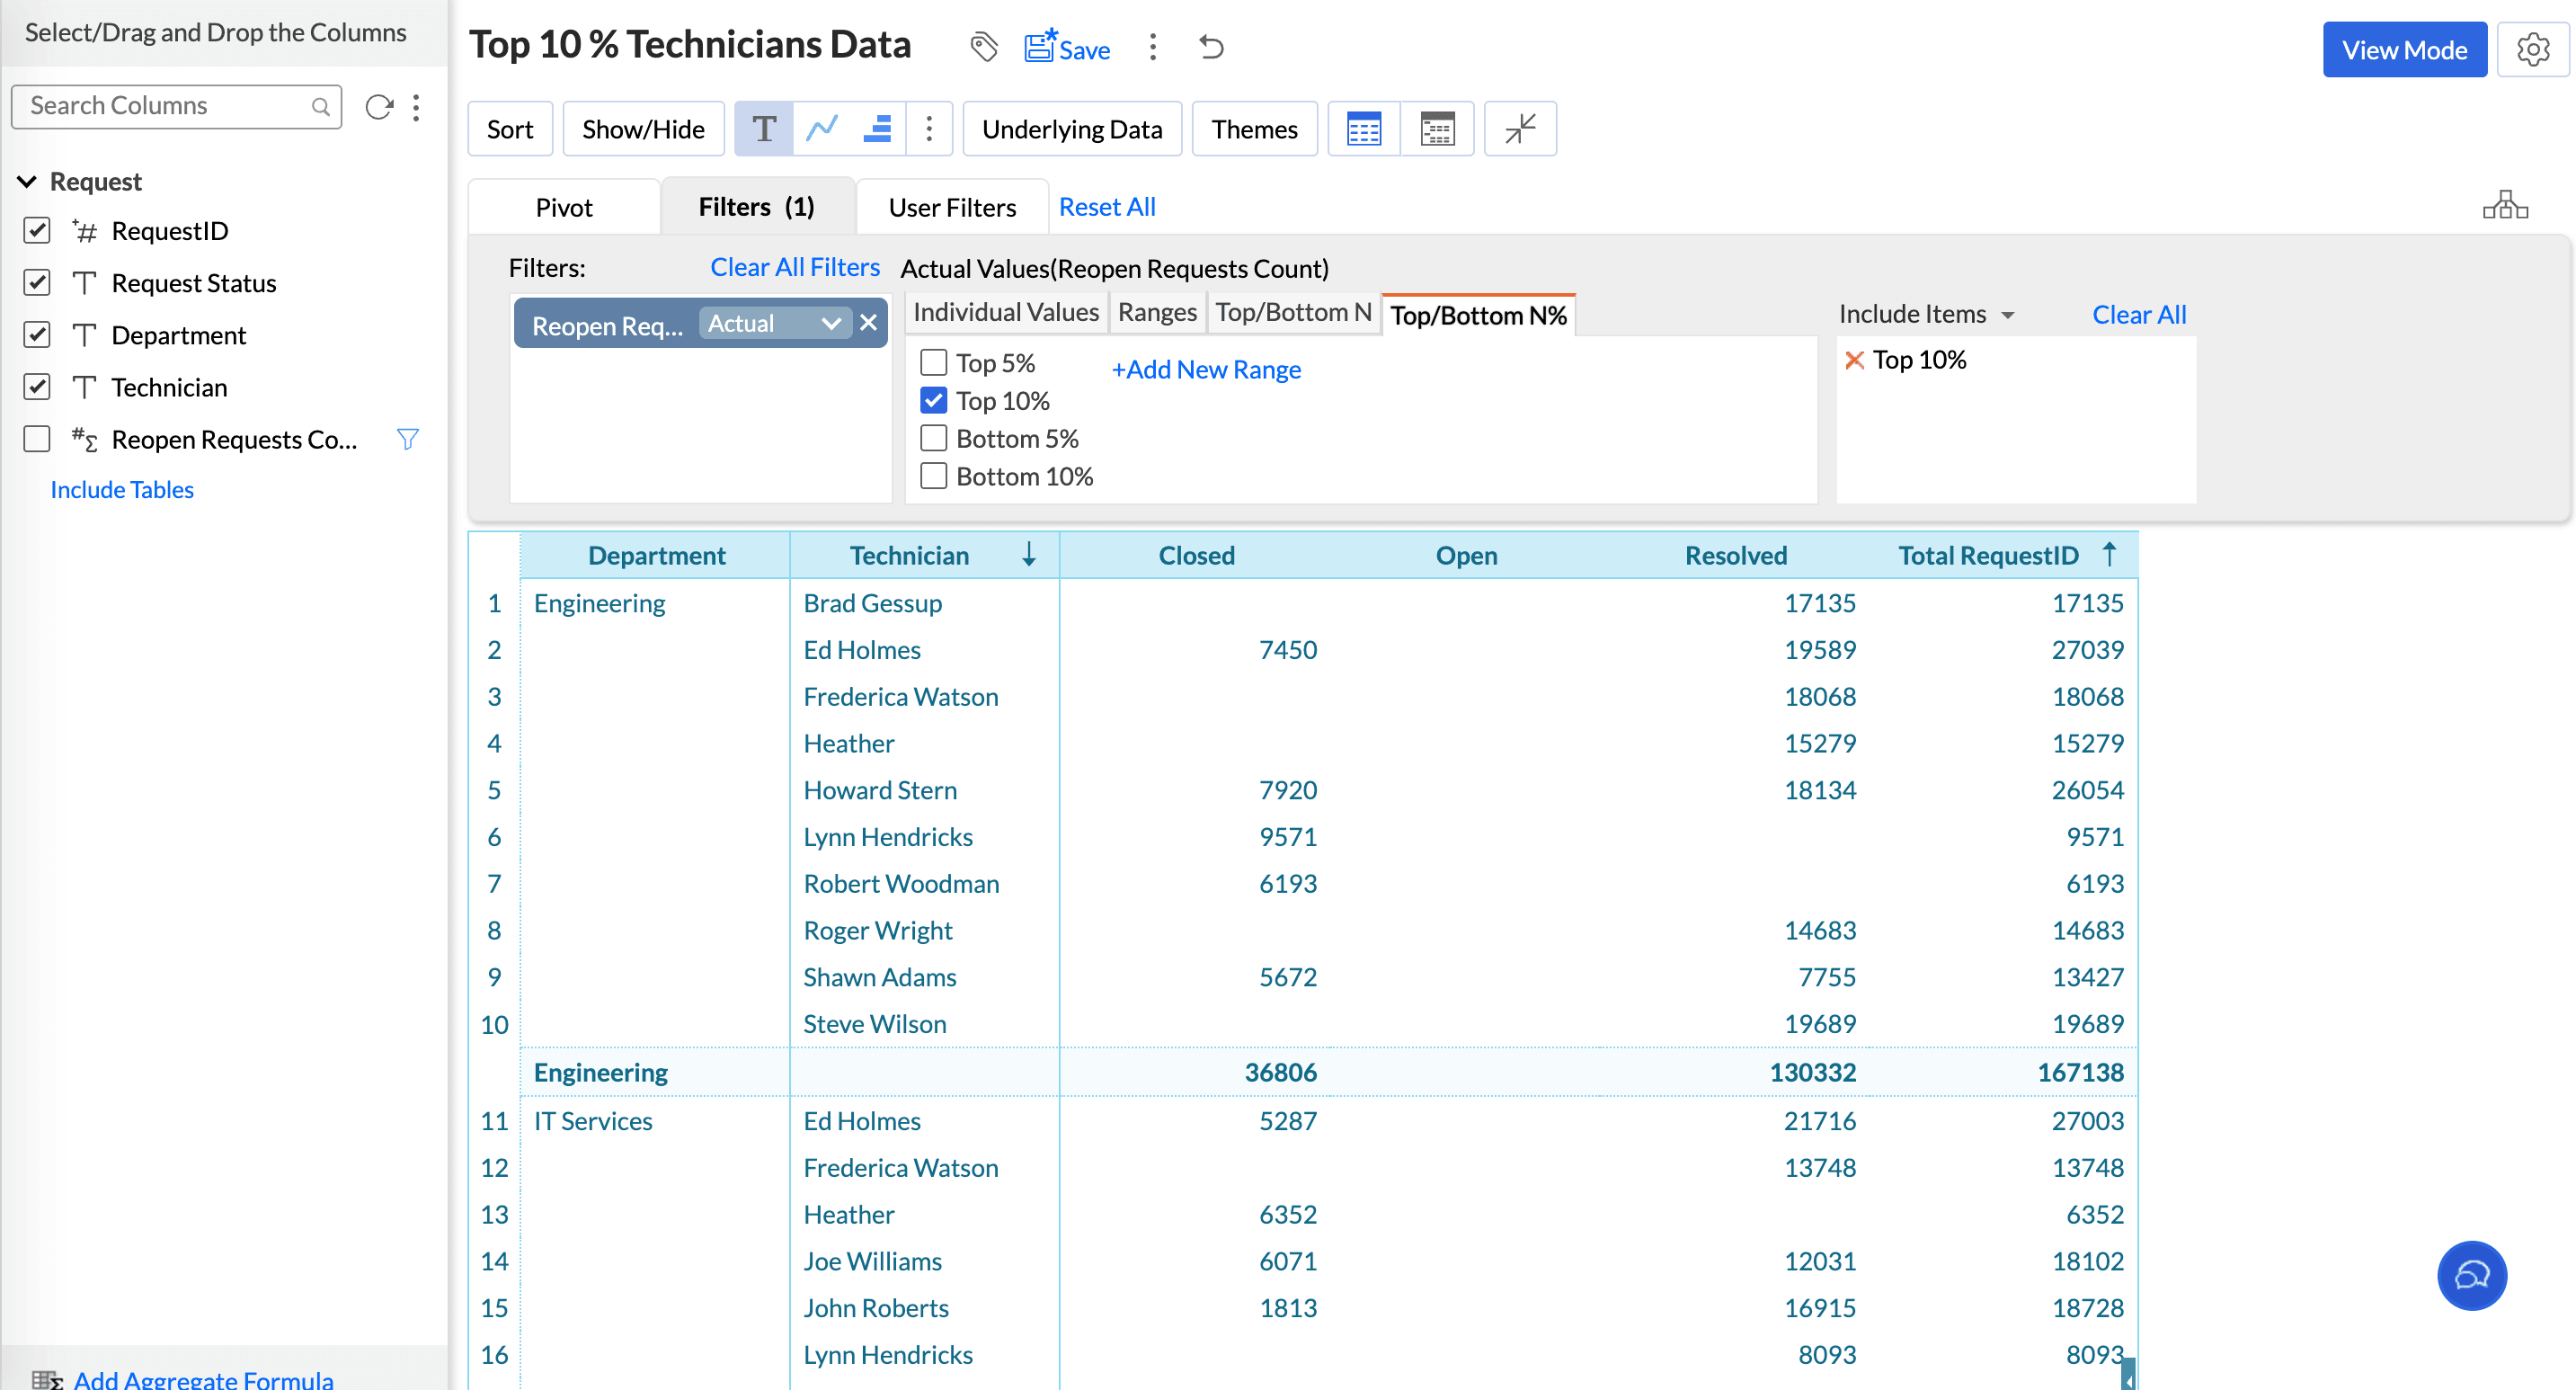Select the Ranges filter tab
Screen dimensions: 2576x1390
1156,313
